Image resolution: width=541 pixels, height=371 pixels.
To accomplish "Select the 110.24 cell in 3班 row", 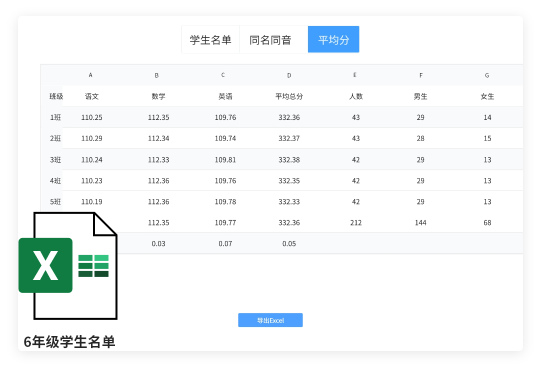I will (x=92, y=160).
